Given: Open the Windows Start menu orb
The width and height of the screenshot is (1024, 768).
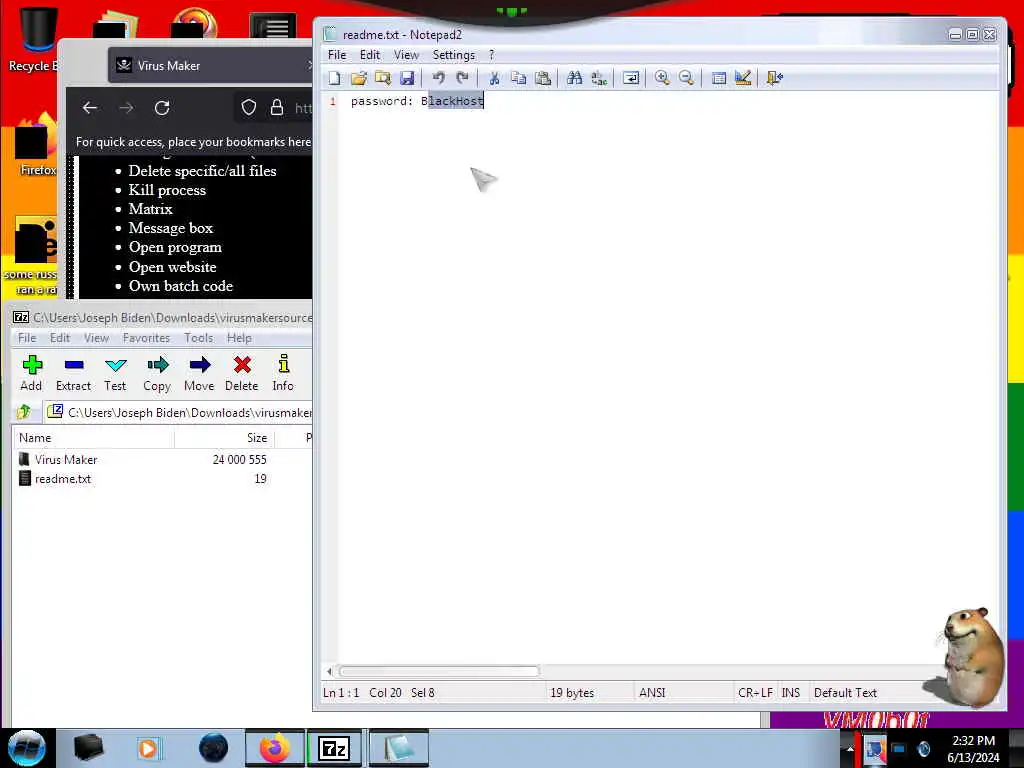Looking at the screenshot, I should point(27,748).
